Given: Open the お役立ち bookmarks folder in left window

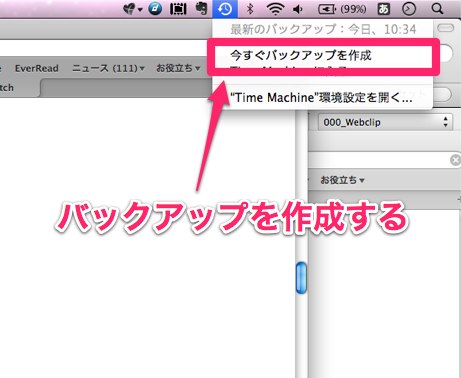Looking at the screenshot, I should [178, 68].
